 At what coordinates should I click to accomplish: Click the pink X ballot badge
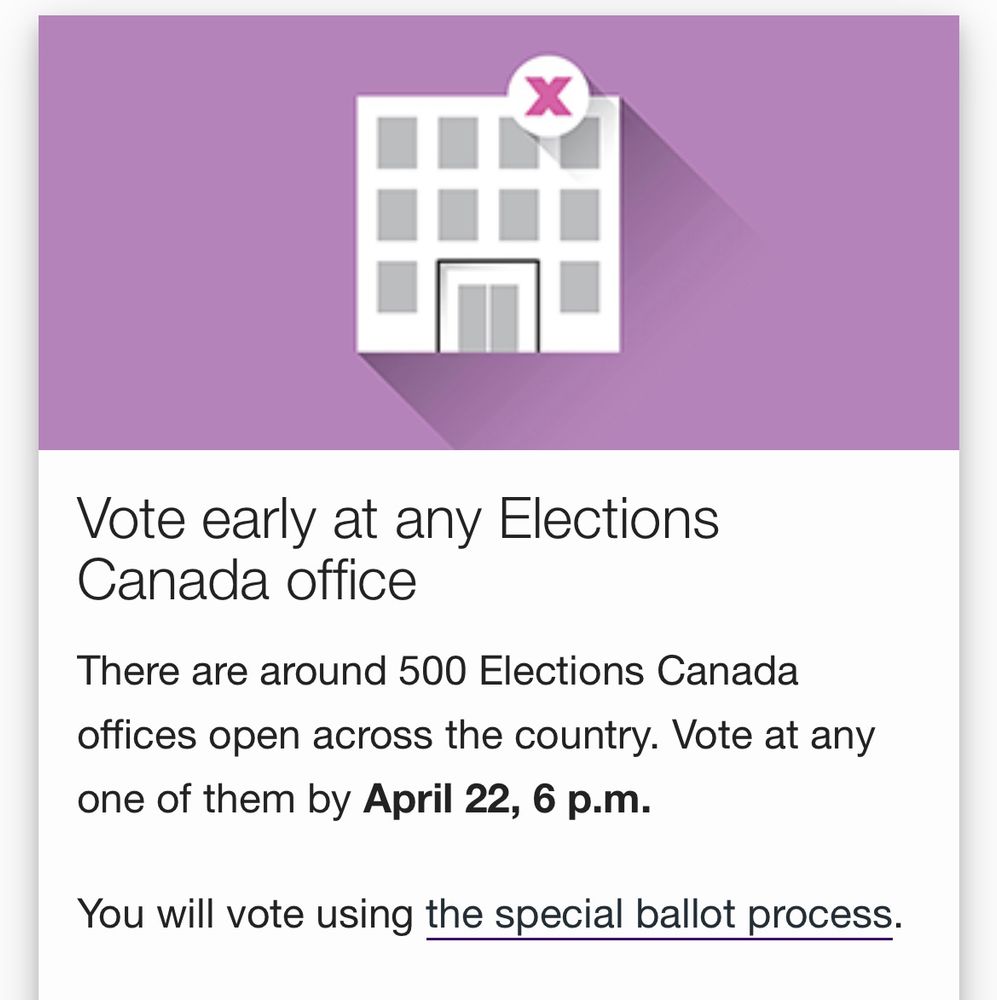click(x=548, y=96)
